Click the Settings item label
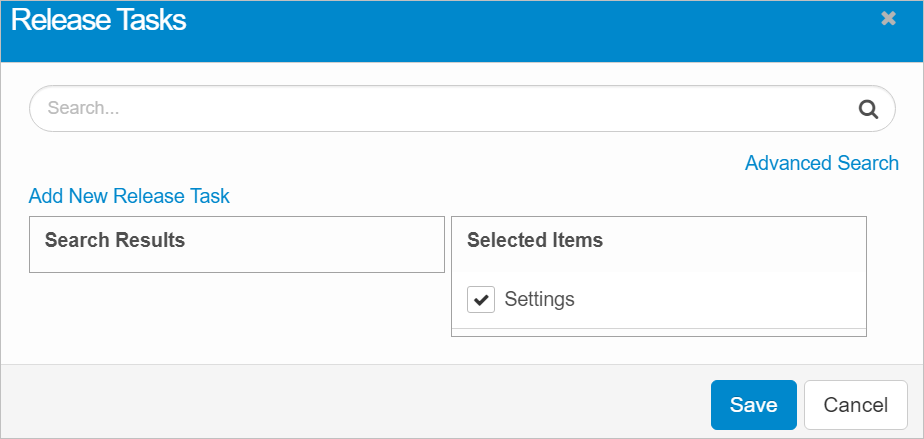The image size is (924, 439). (x=539, y=299)
